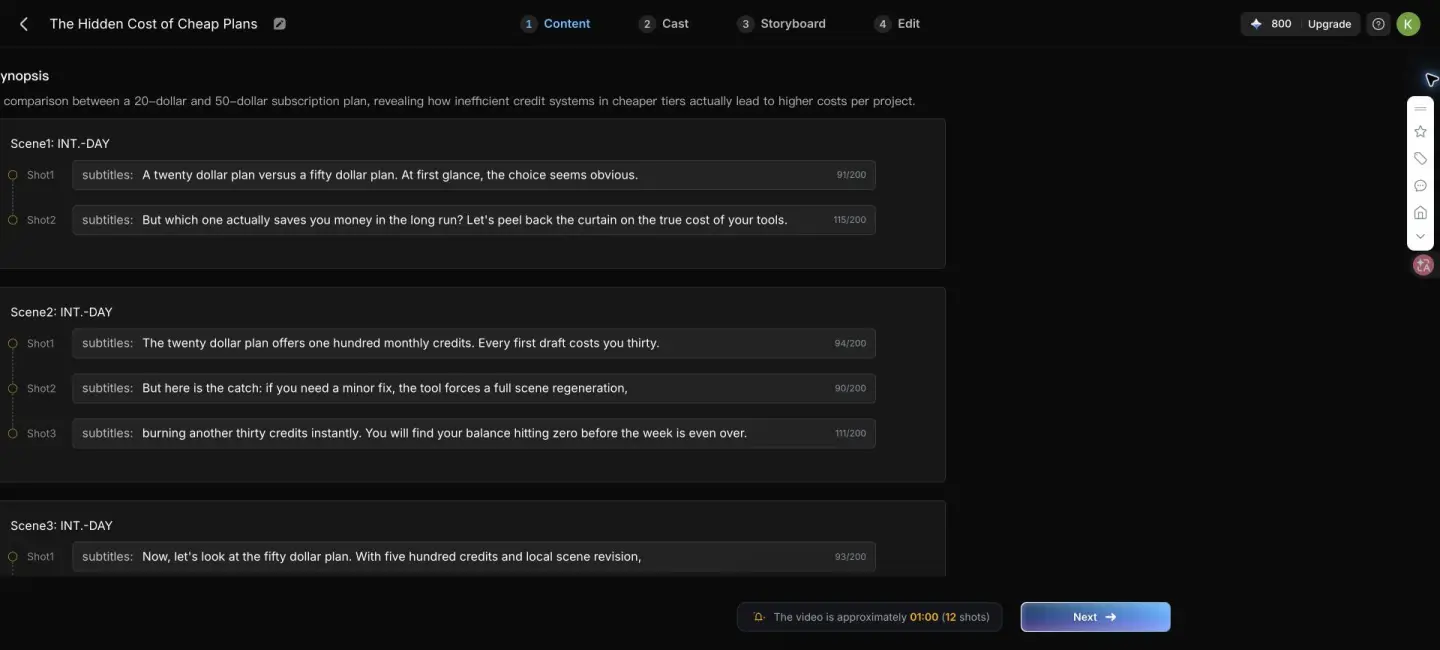Click the "Scene2: INT.-DAY" heading
Viewport: 1440px width, 650px height.
tap(61, 312)
